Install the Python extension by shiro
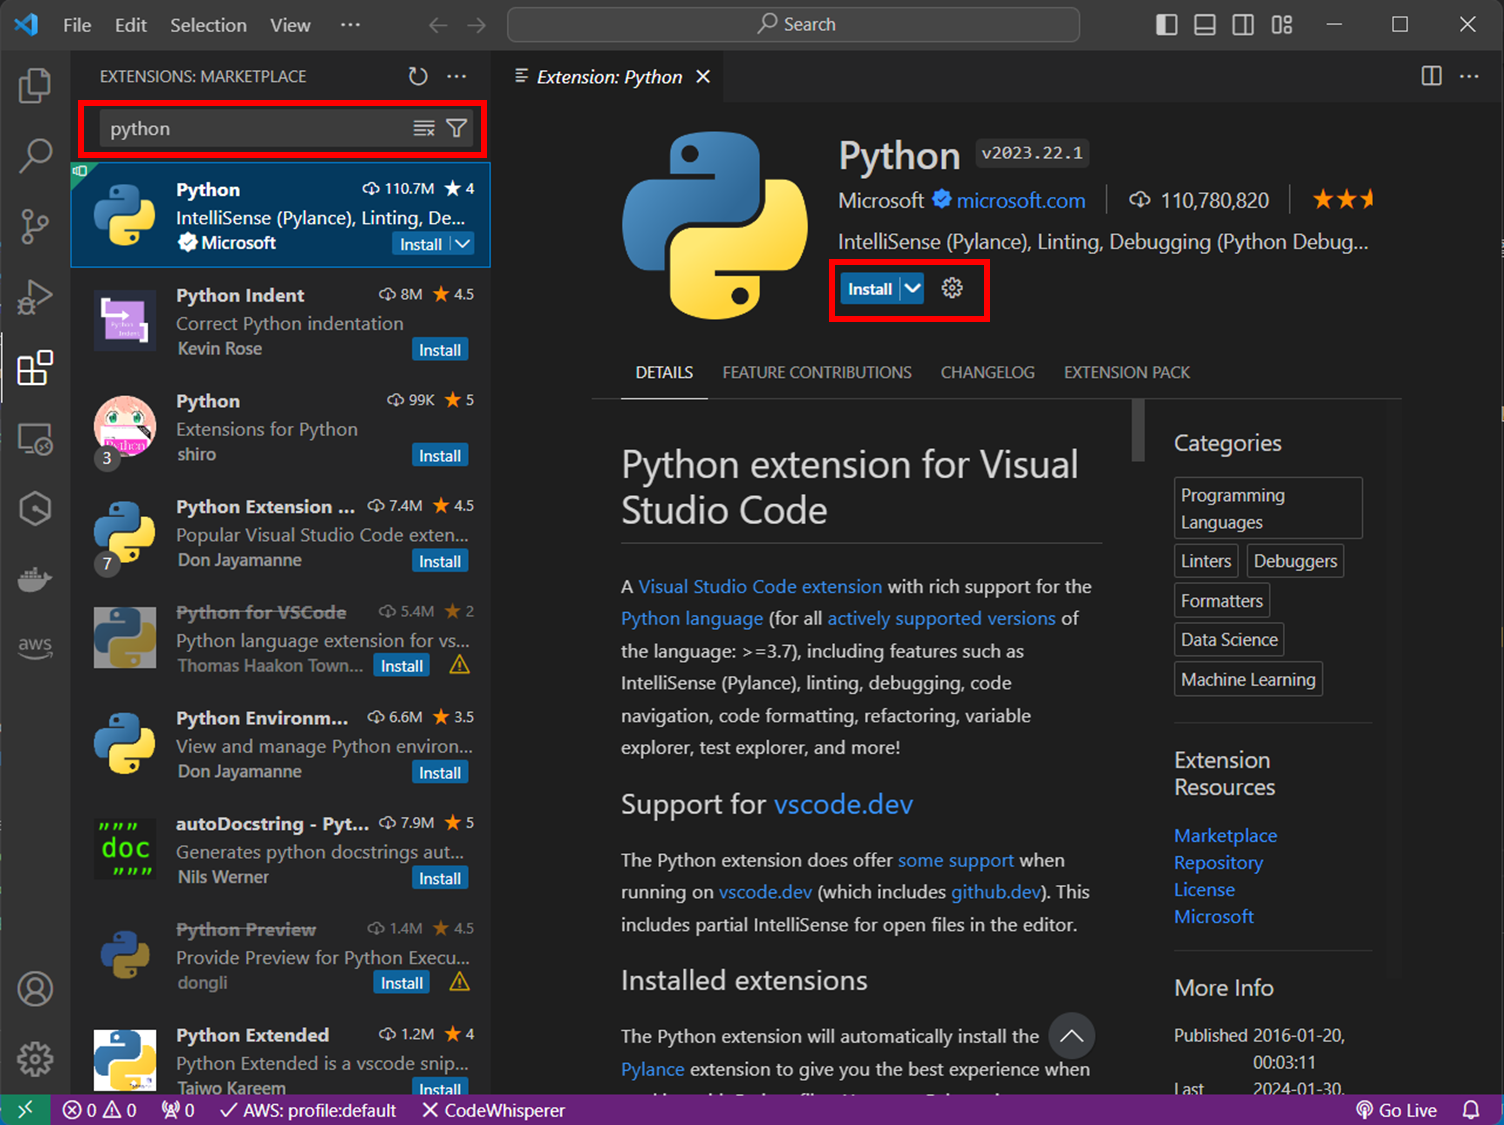 [440, 456]
